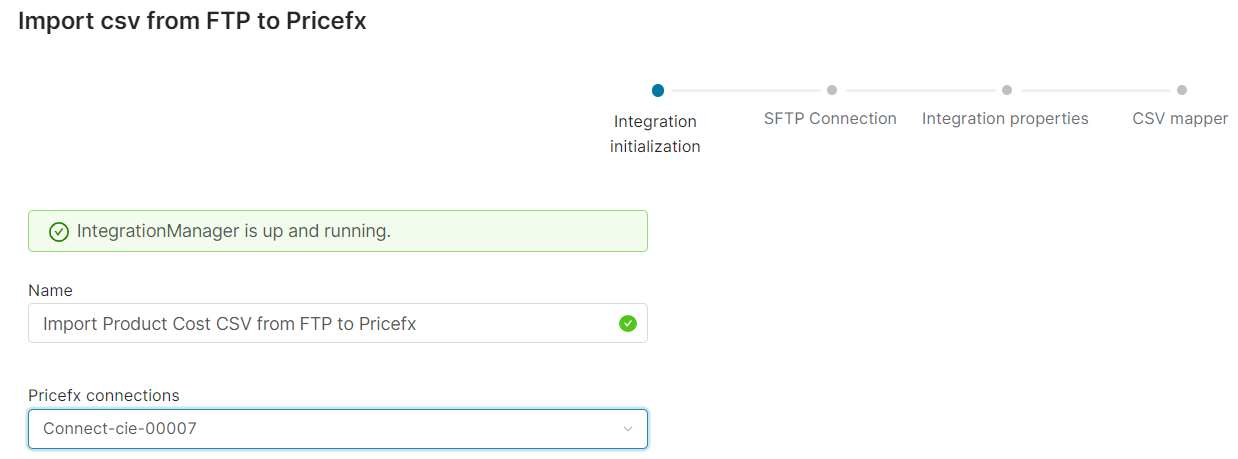Click the Integration initialization step dot
Viewport: 1238px width, 459px height.
[x=657, y=90]
